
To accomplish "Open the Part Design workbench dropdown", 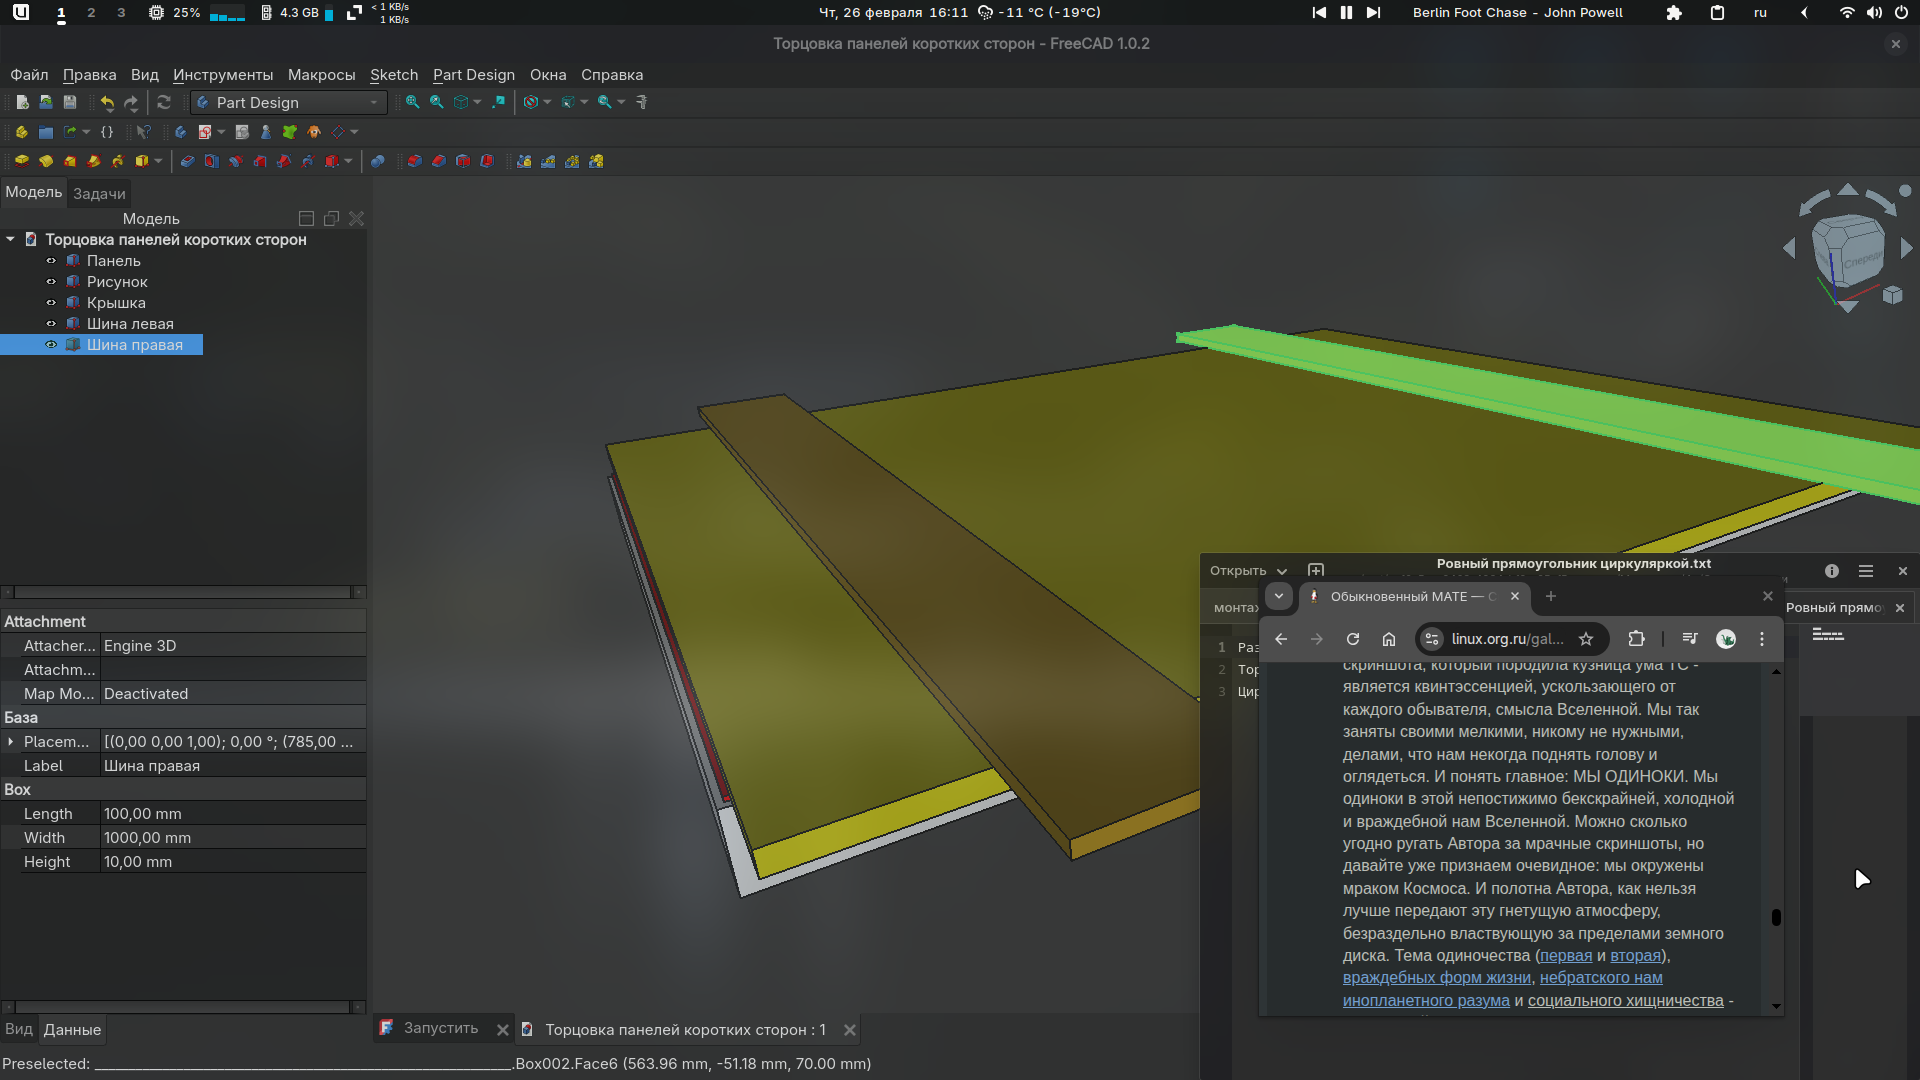I will pos(288,102).
